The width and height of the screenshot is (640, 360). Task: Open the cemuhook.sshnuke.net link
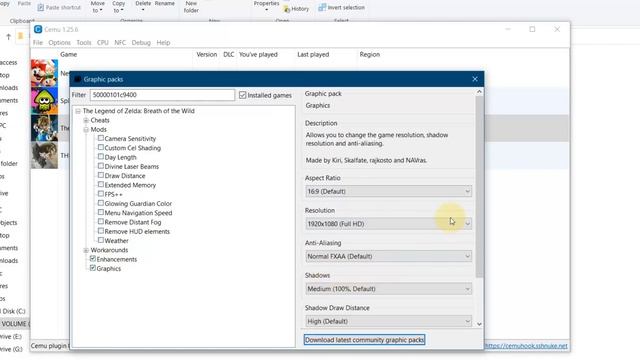point(526,346)
